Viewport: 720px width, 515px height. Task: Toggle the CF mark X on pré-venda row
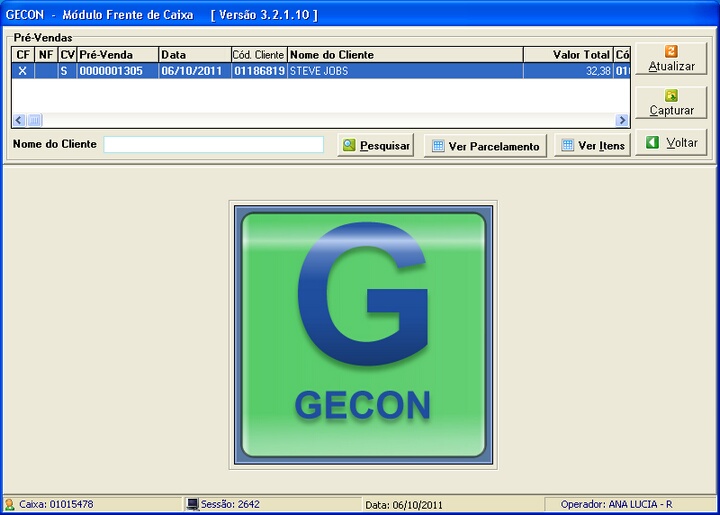point(22,71)
